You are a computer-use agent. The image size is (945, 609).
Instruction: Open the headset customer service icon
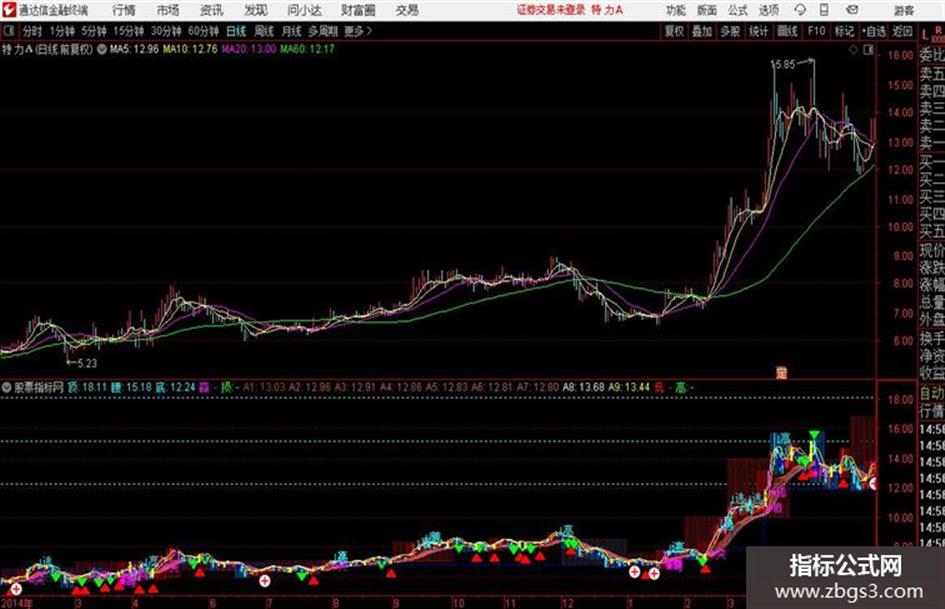point(800,10)
